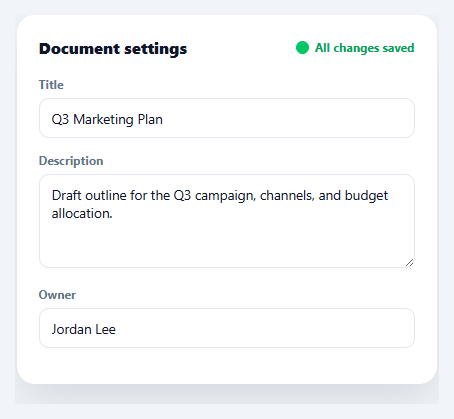This screenshot has width=454, height=419.
Task: Click the "Document settings" heading
Action: point(113,49)
